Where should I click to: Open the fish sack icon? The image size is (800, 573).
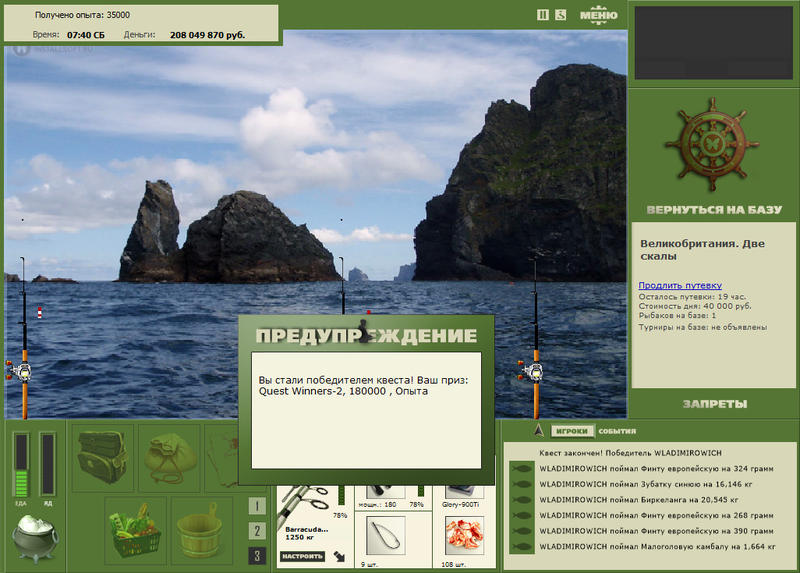click(x=170, y=457)
